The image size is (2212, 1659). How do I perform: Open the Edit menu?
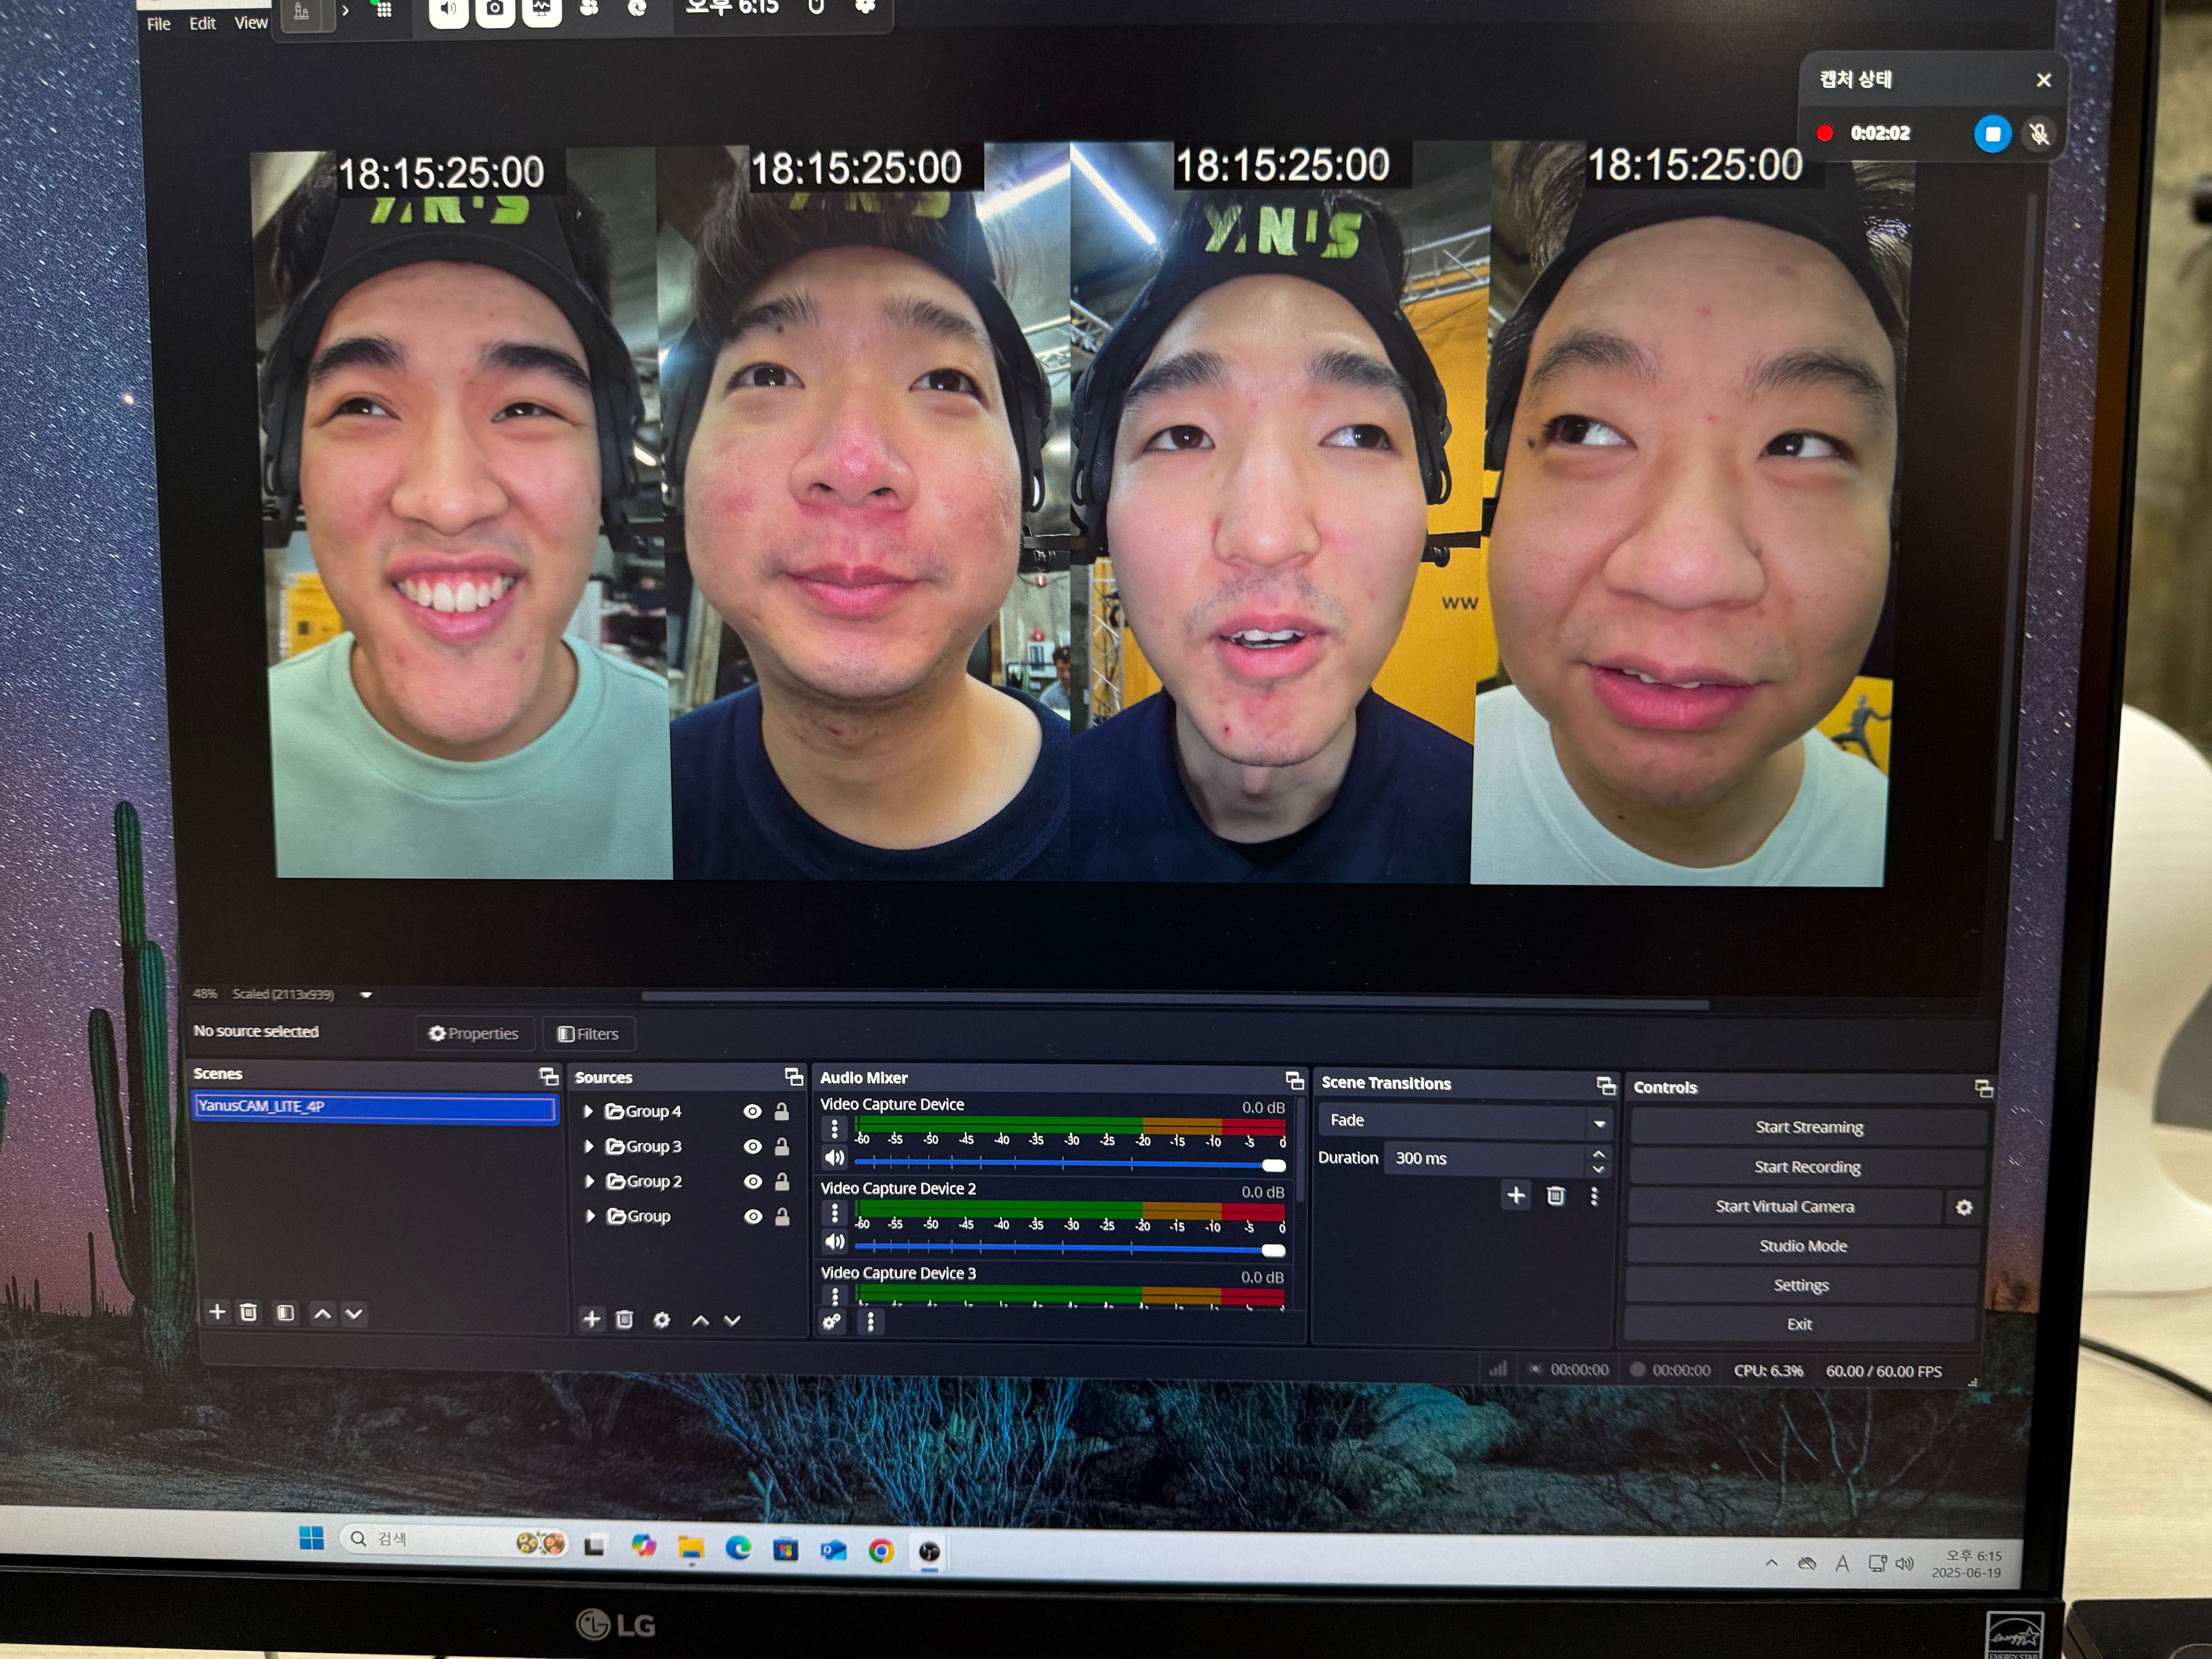(202, 23)
